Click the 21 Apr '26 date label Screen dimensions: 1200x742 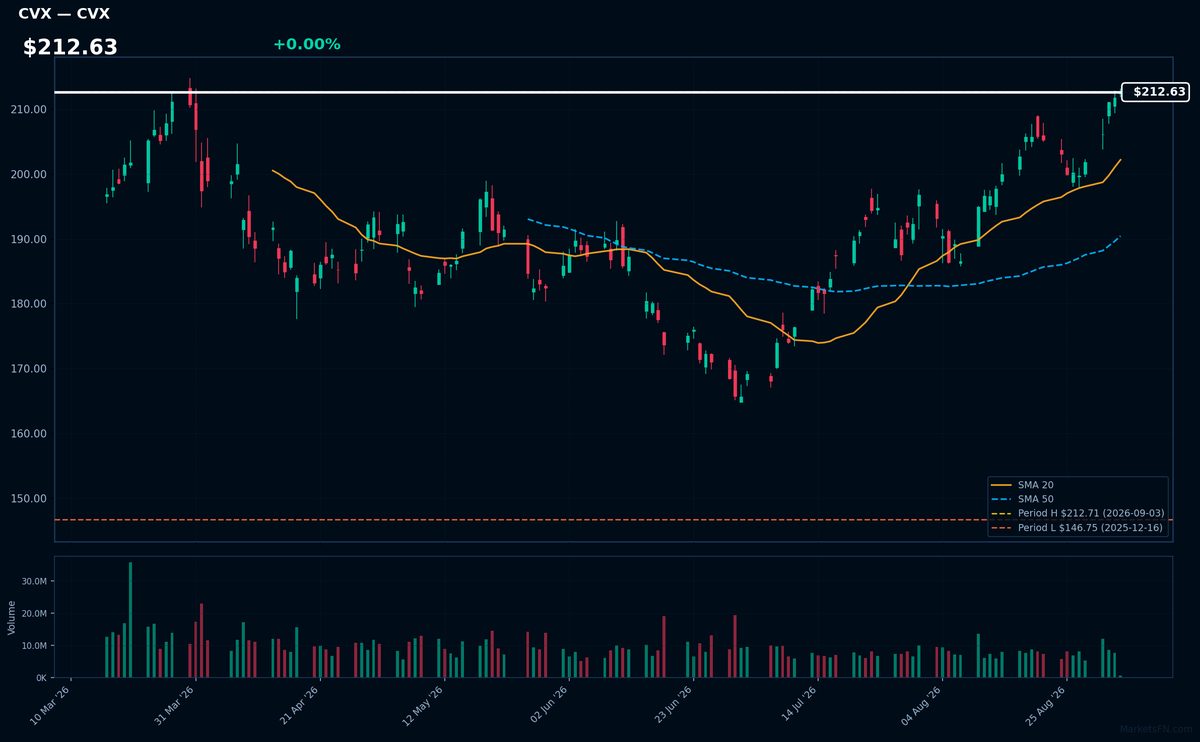298,704
